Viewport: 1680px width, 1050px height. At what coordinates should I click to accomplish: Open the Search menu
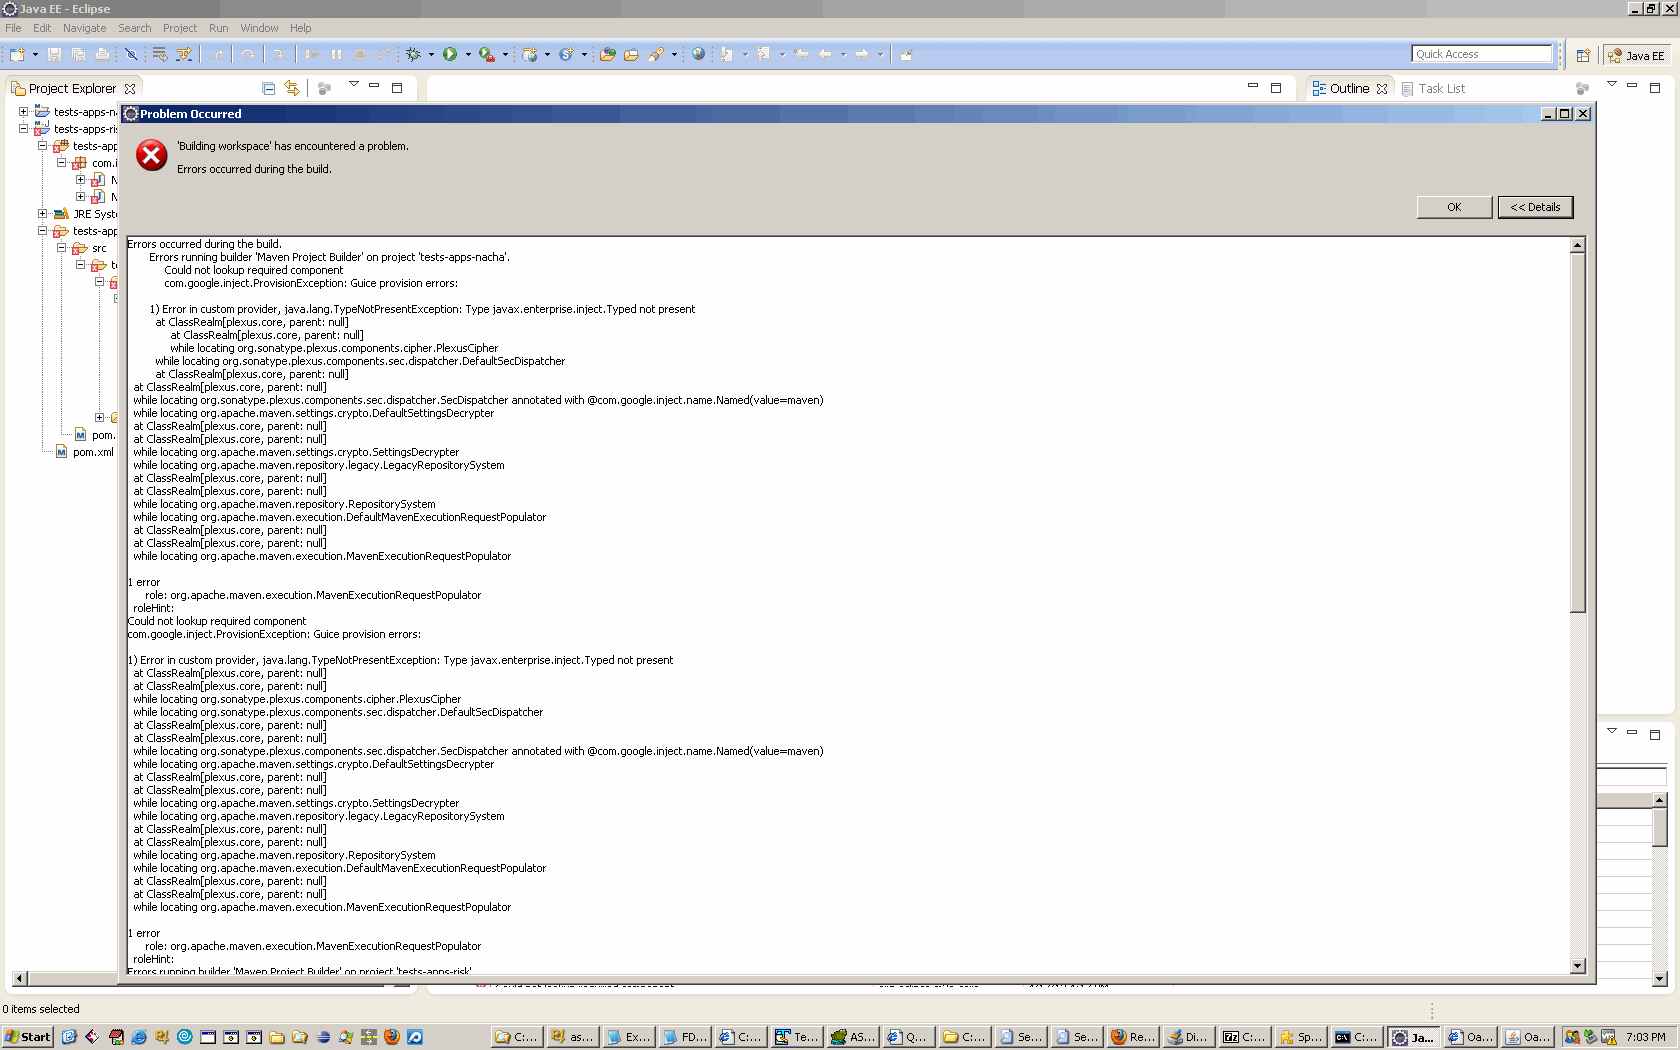tap(134, 28)
